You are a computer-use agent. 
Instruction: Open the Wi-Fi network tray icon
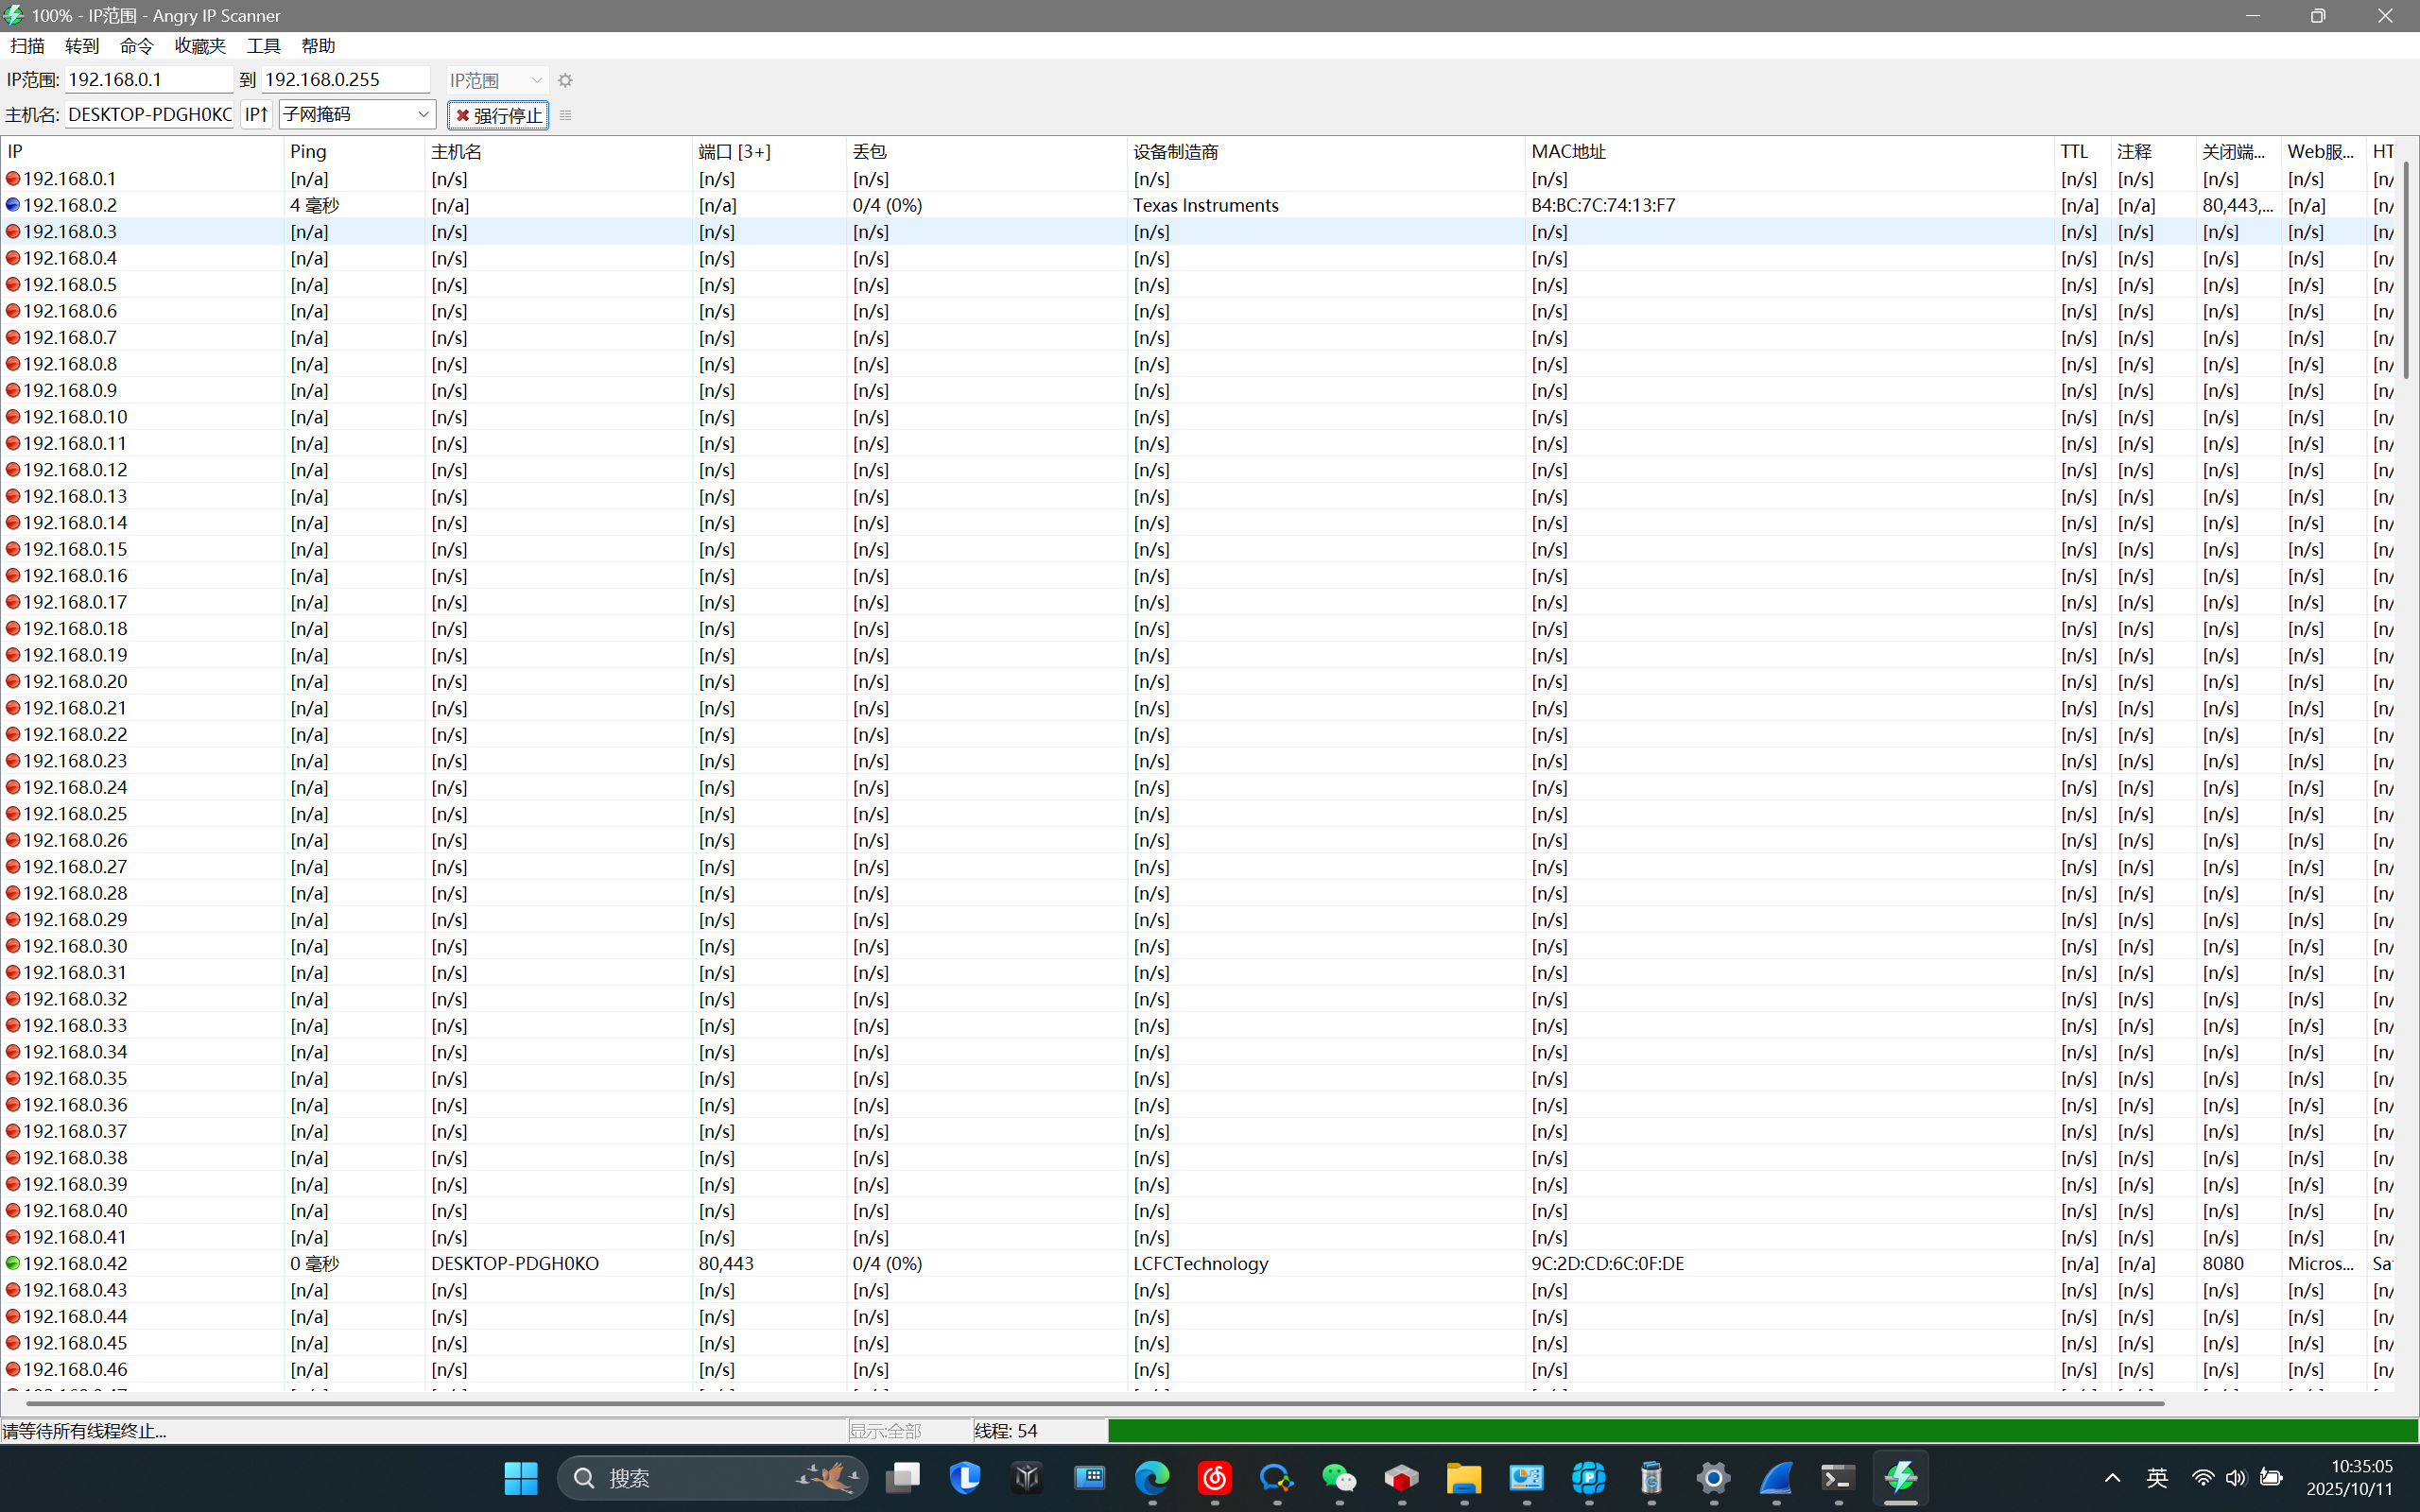(2202, 1478)
